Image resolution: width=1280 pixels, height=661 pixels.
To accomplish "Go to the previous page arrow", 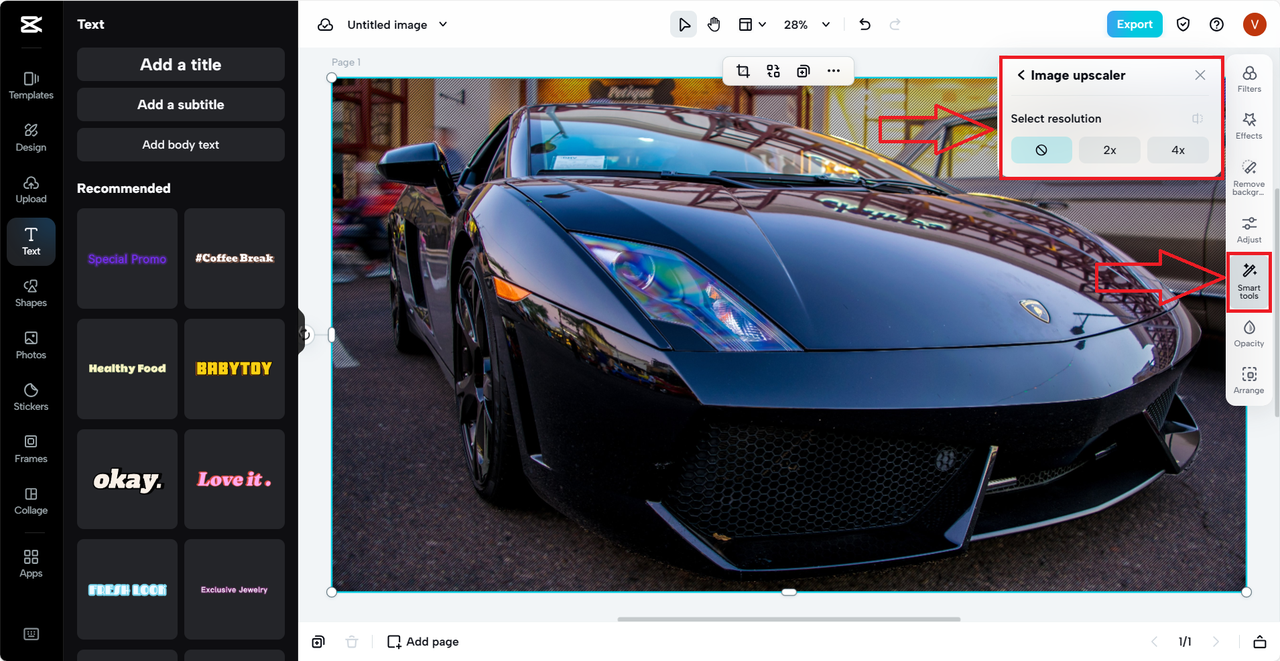I will [x=1154, y=642].
